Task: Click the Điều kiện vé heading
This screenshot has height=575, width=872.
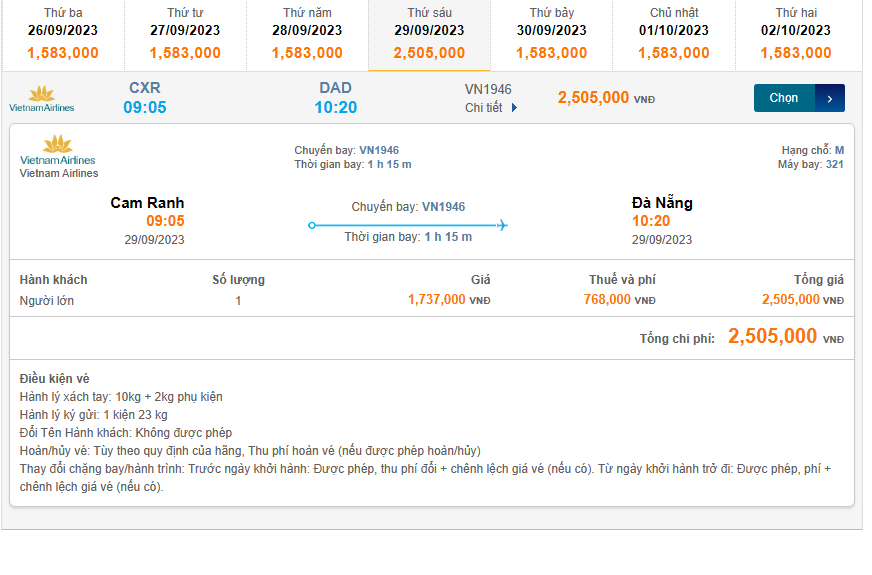Action: pyautogui.click(x=54, y=378)
